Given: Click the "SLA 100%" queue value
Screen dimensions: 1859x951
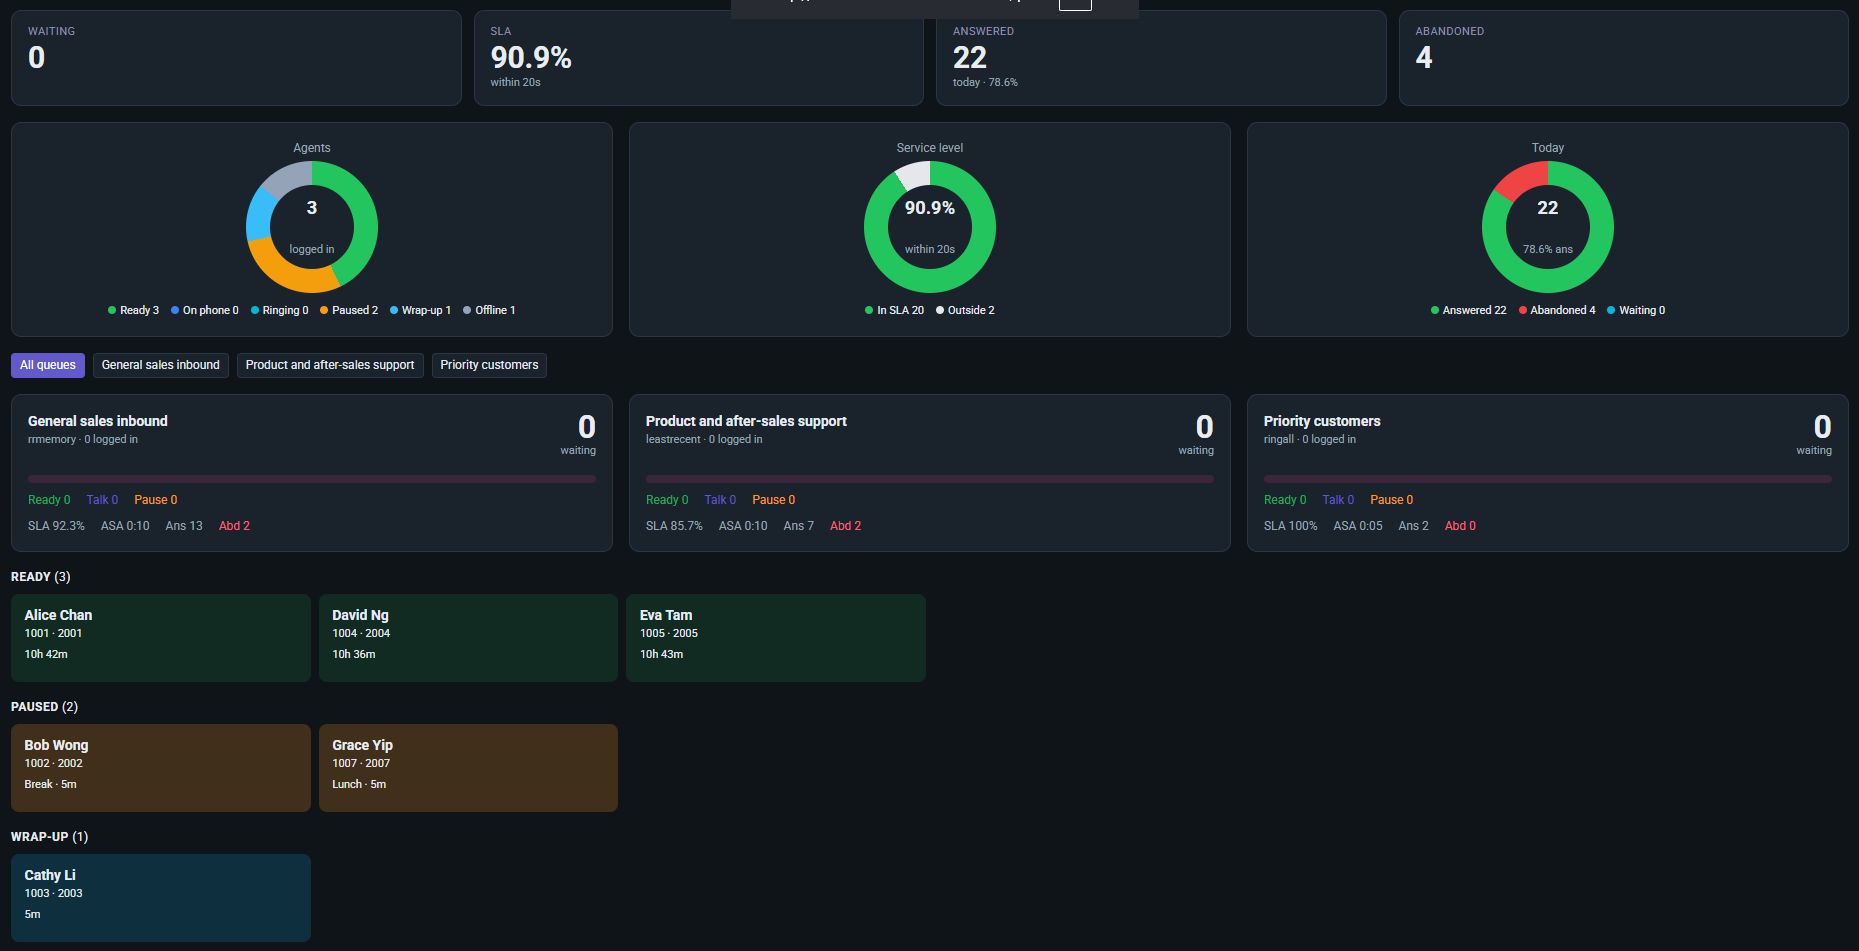Looking at the screenshot, I should pos(1291,526).
